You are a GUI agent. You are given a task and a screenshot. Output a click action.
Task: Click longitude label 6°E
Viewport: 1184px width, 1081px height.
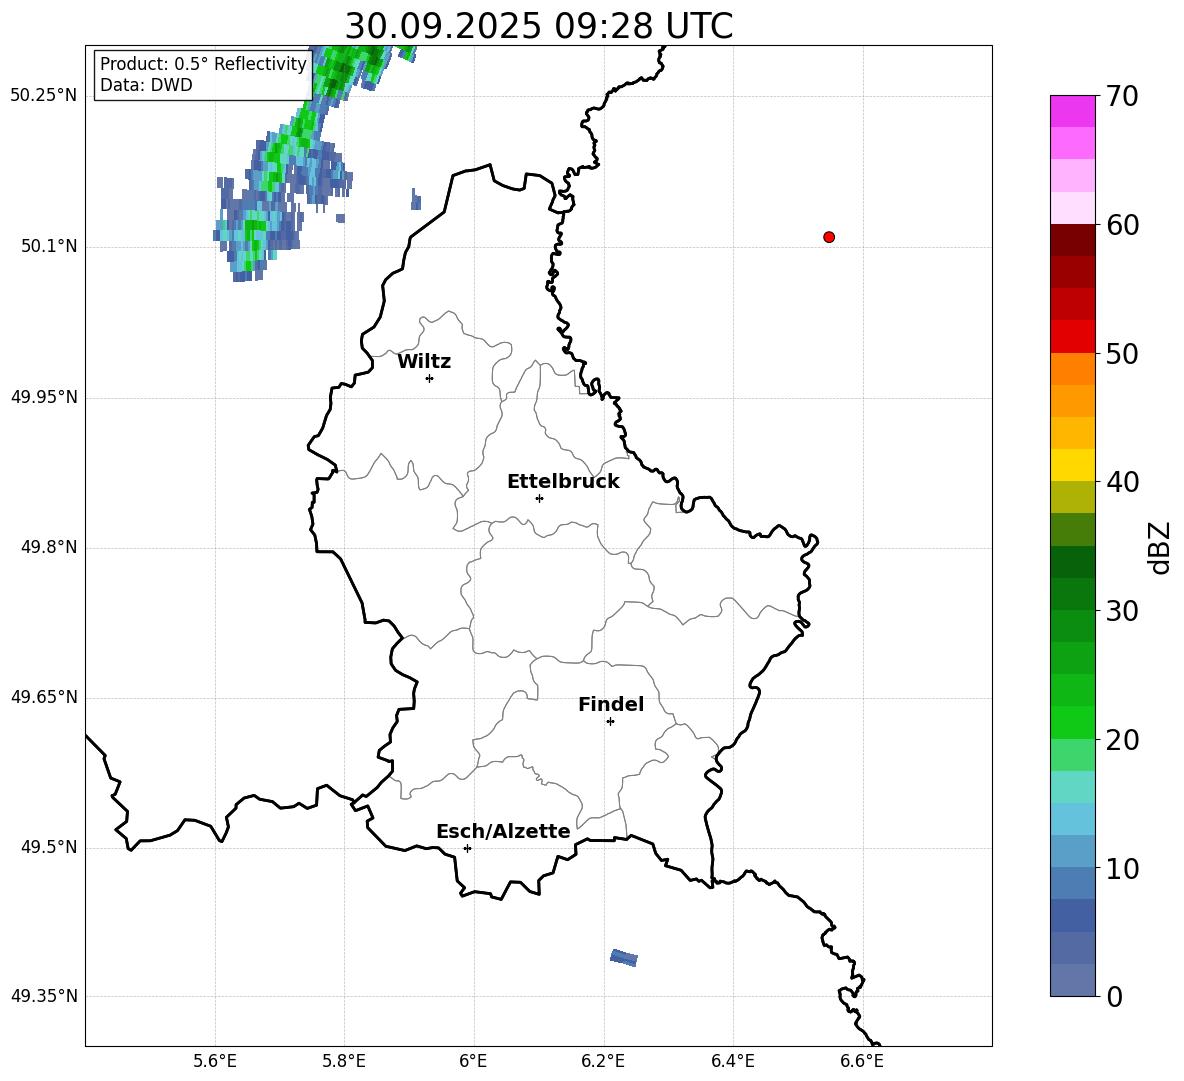click(x=473, y=1061)
